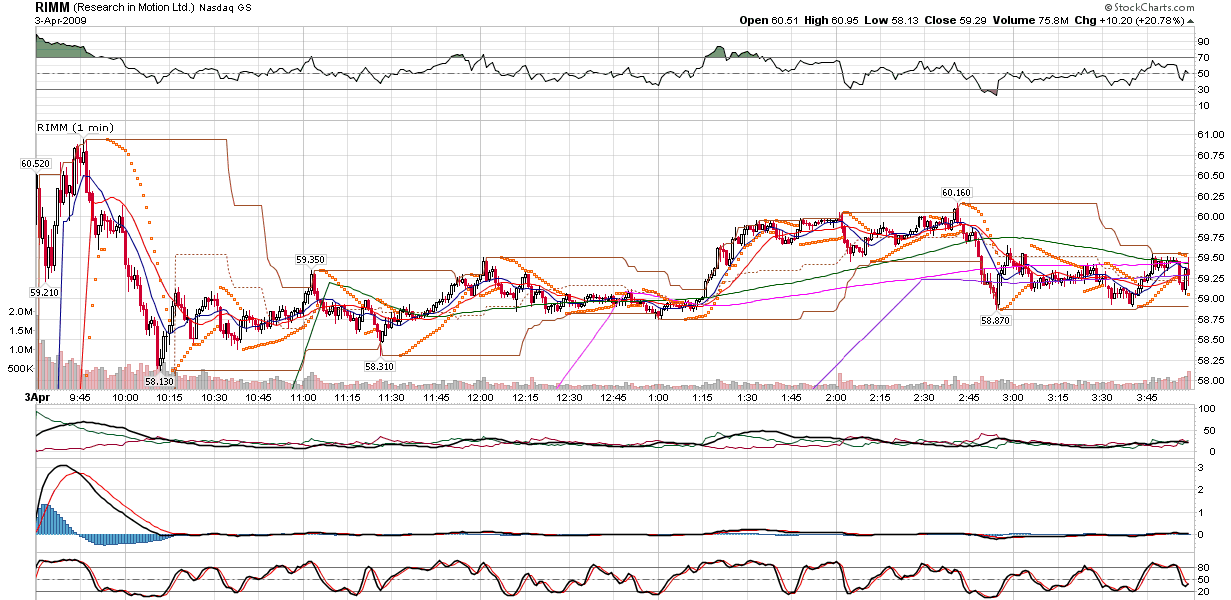Screen dimensions: 1231x600
Task: Click the 60.160 peak price annotation
Action: pyautogui.click(x=956, y=192)
